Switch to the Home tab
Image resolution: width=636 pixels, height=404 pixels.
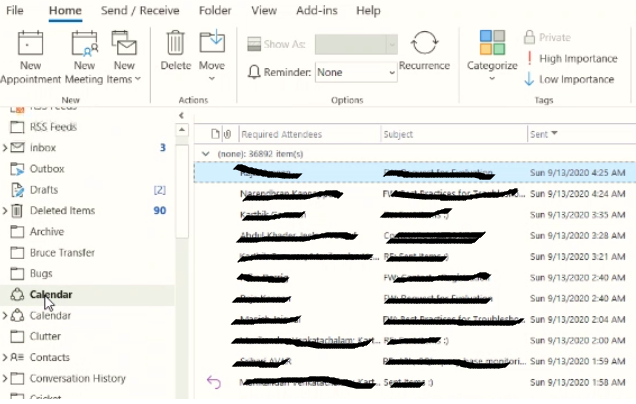(65, 10)
